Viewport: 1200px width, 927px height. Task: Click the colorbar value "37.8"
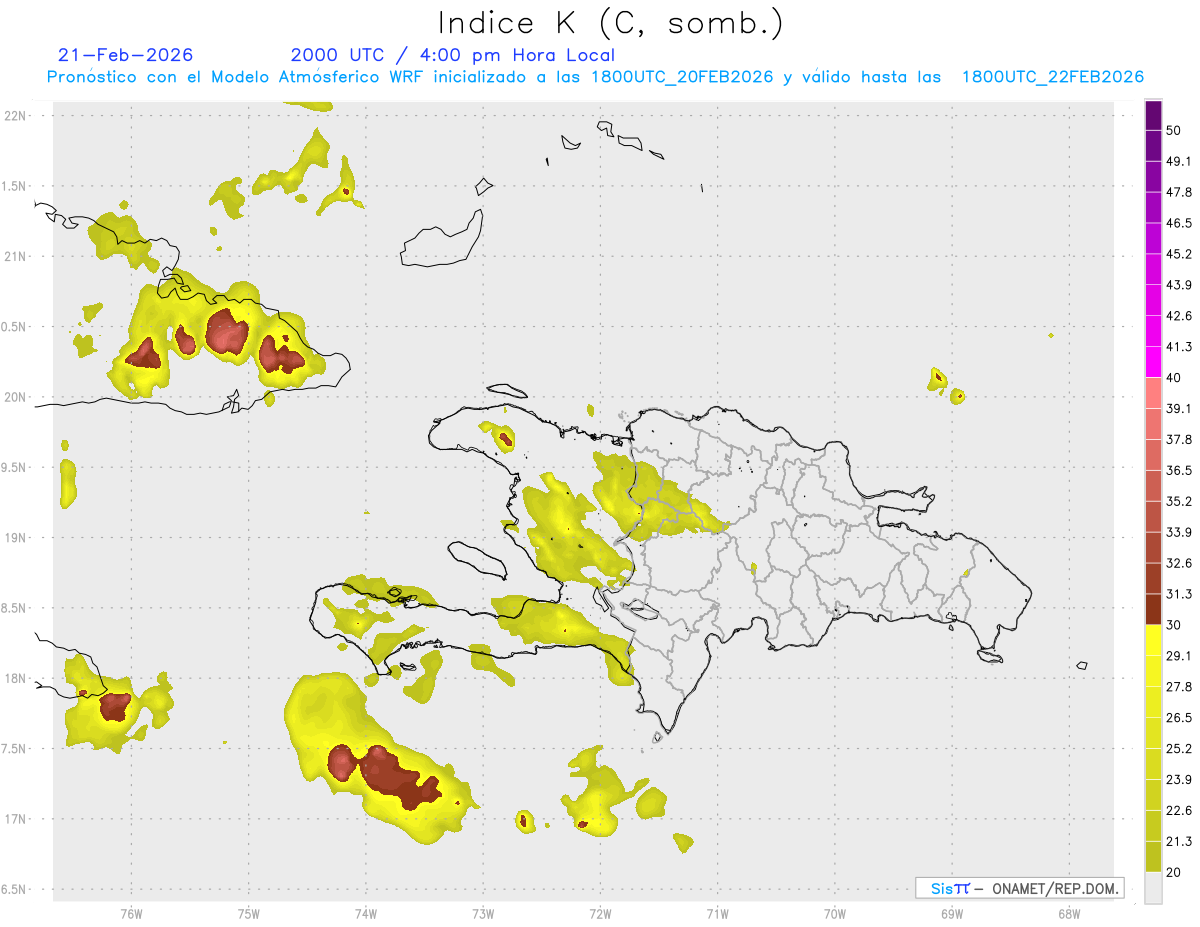[1179, 439]
